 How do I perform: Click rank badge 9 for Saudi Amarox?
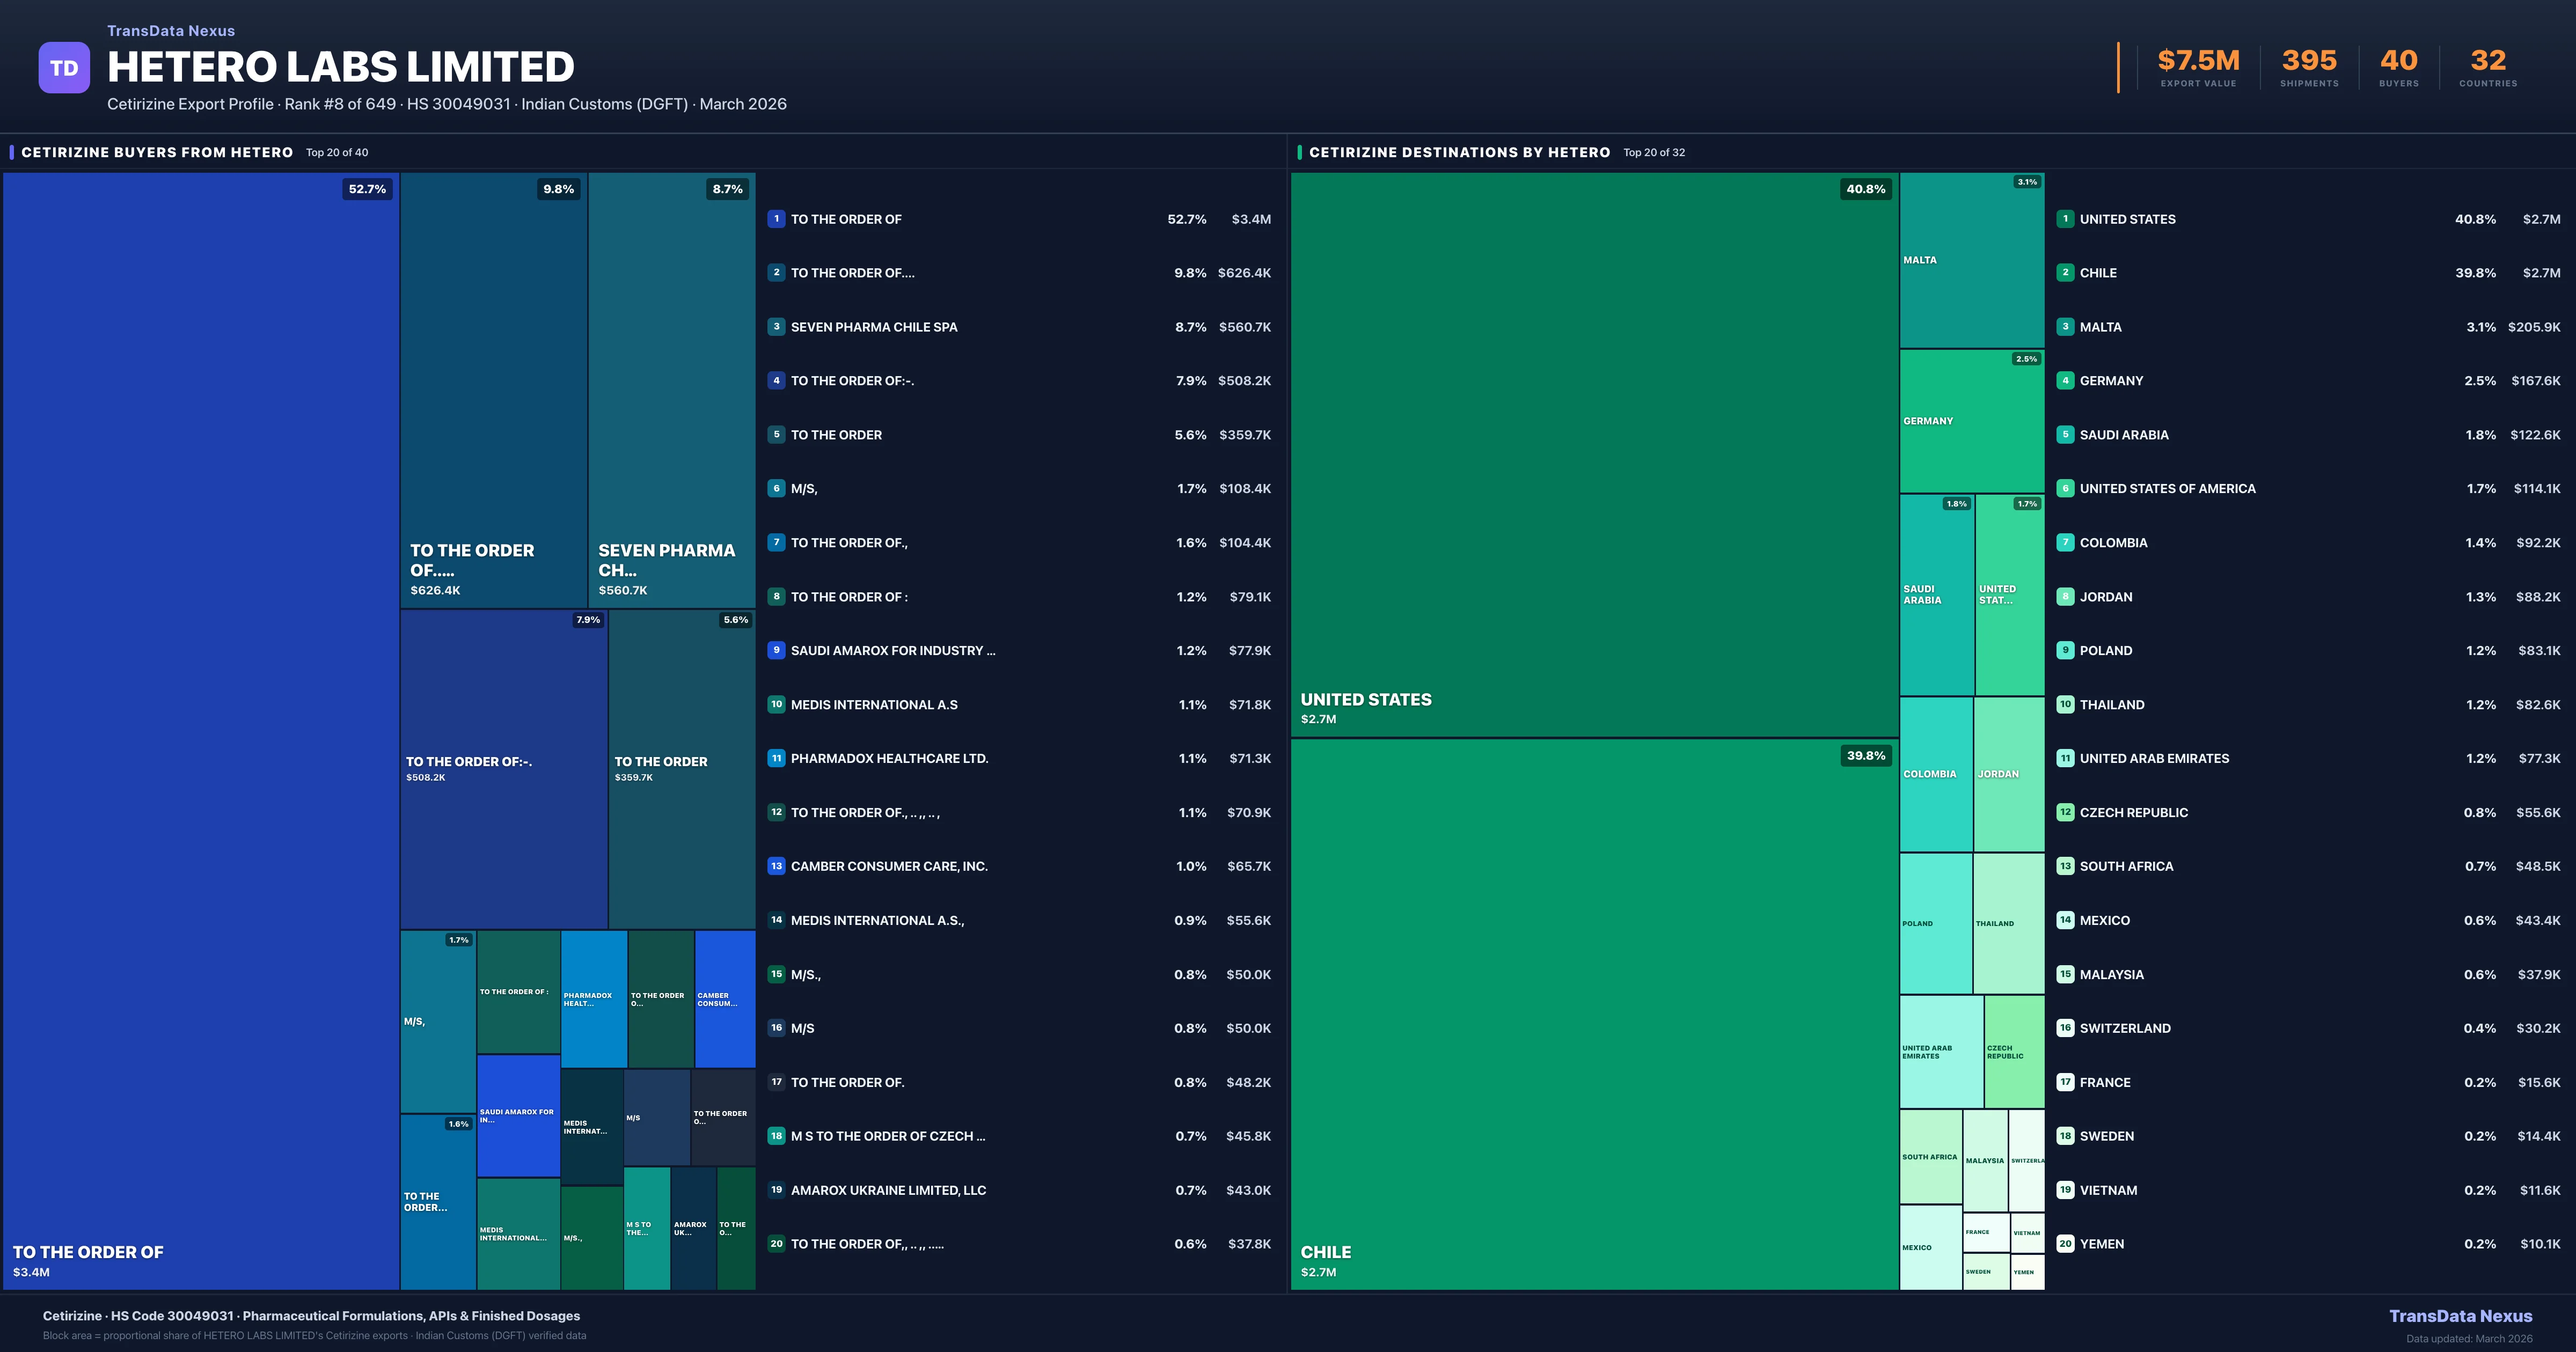coord(776,650)
